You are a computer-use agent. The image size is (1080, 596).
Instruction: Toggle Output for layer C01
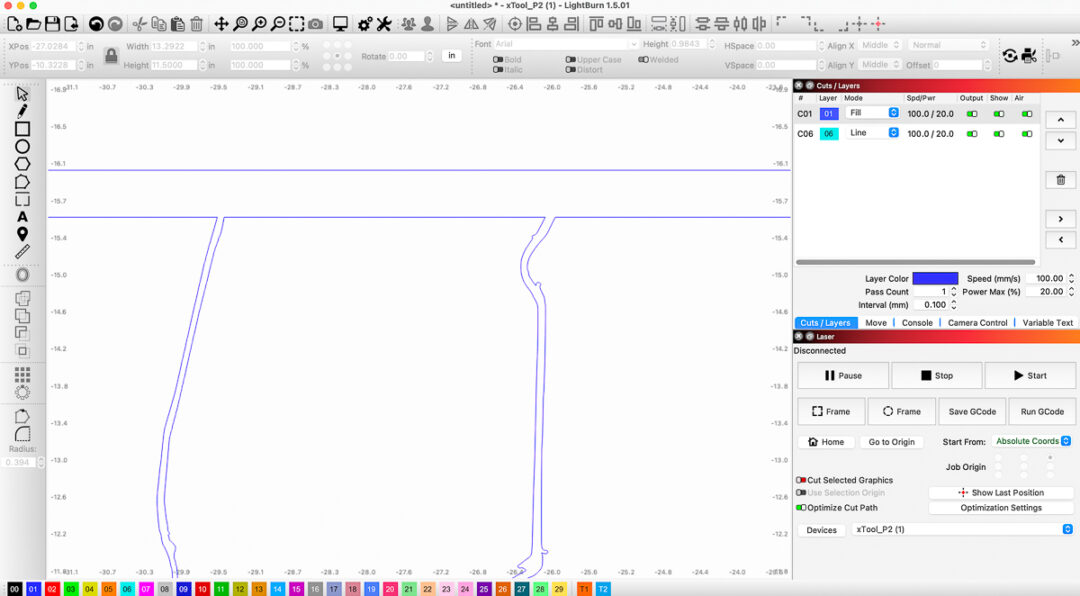(x=972, y=114)
